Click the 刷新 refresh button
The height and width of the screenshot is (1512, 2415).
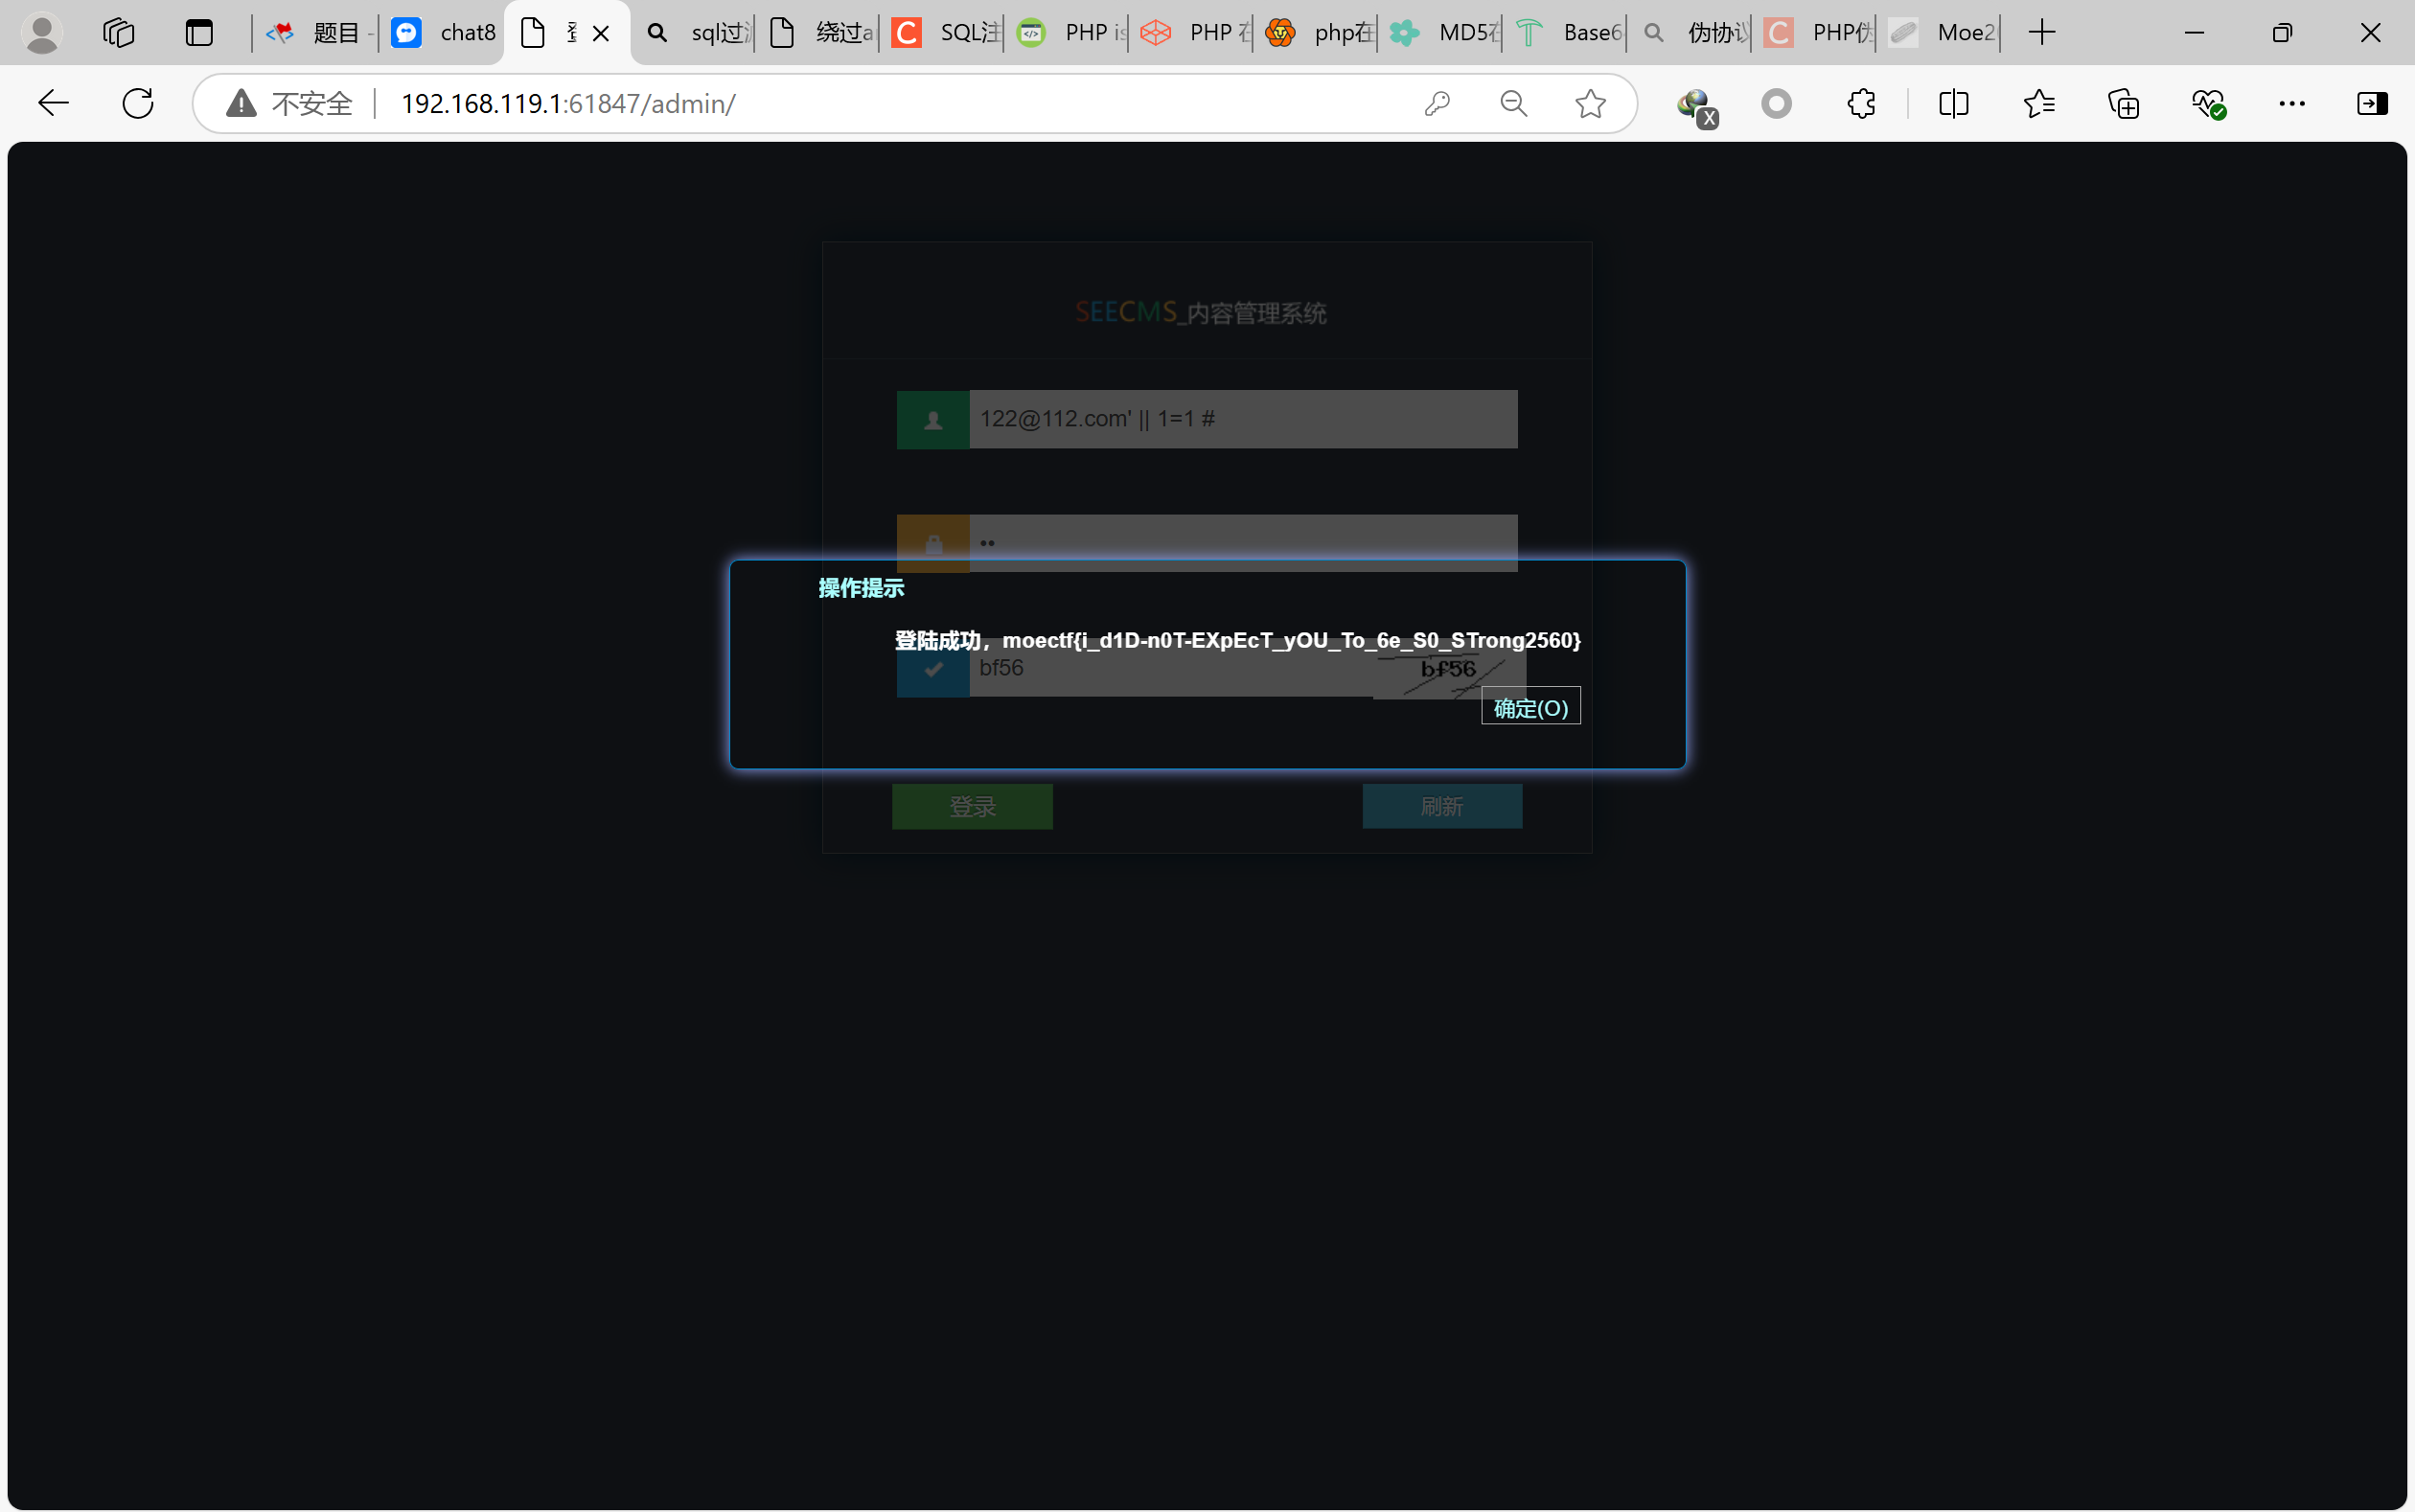point(1442,806)
